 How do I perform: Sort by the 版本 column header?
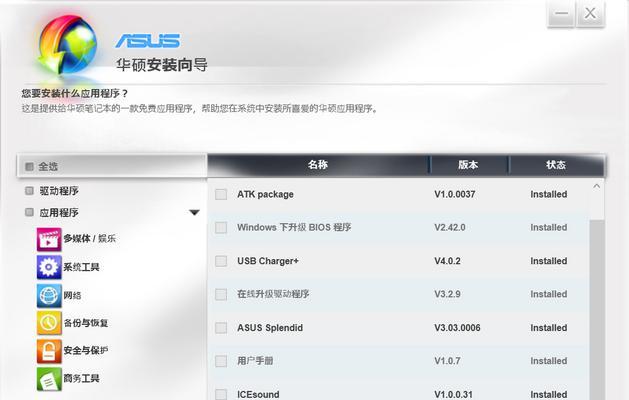click(468, 164)
